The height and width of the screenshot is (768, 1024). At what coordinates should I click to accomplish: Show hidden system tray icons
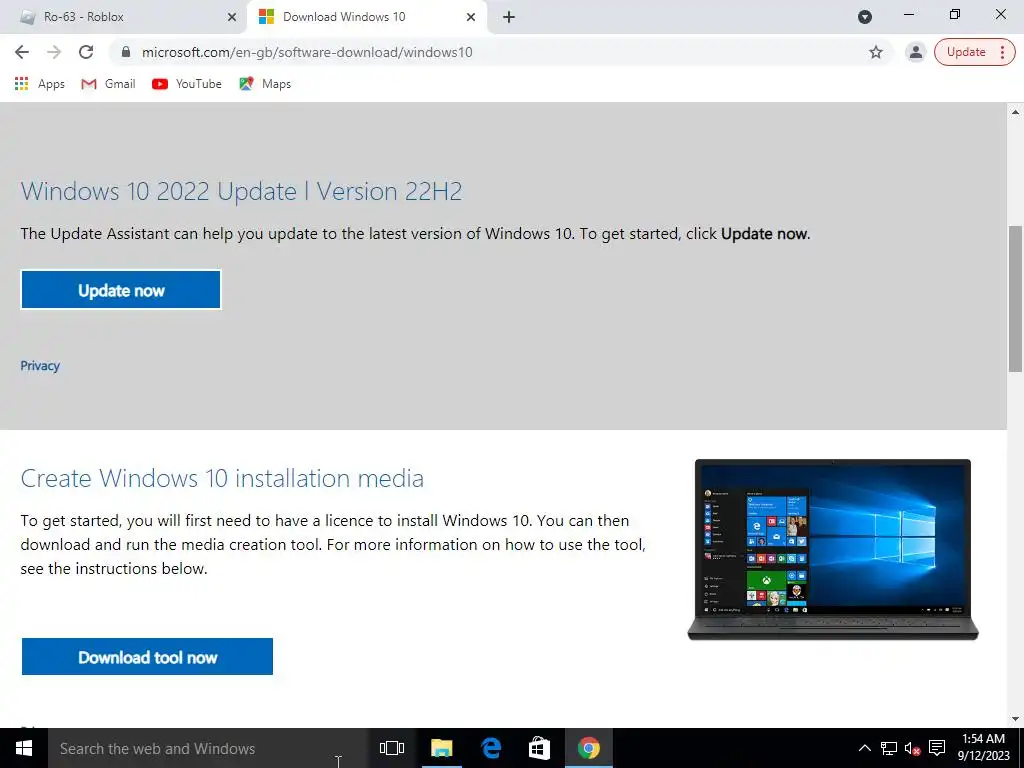[864, 748]
